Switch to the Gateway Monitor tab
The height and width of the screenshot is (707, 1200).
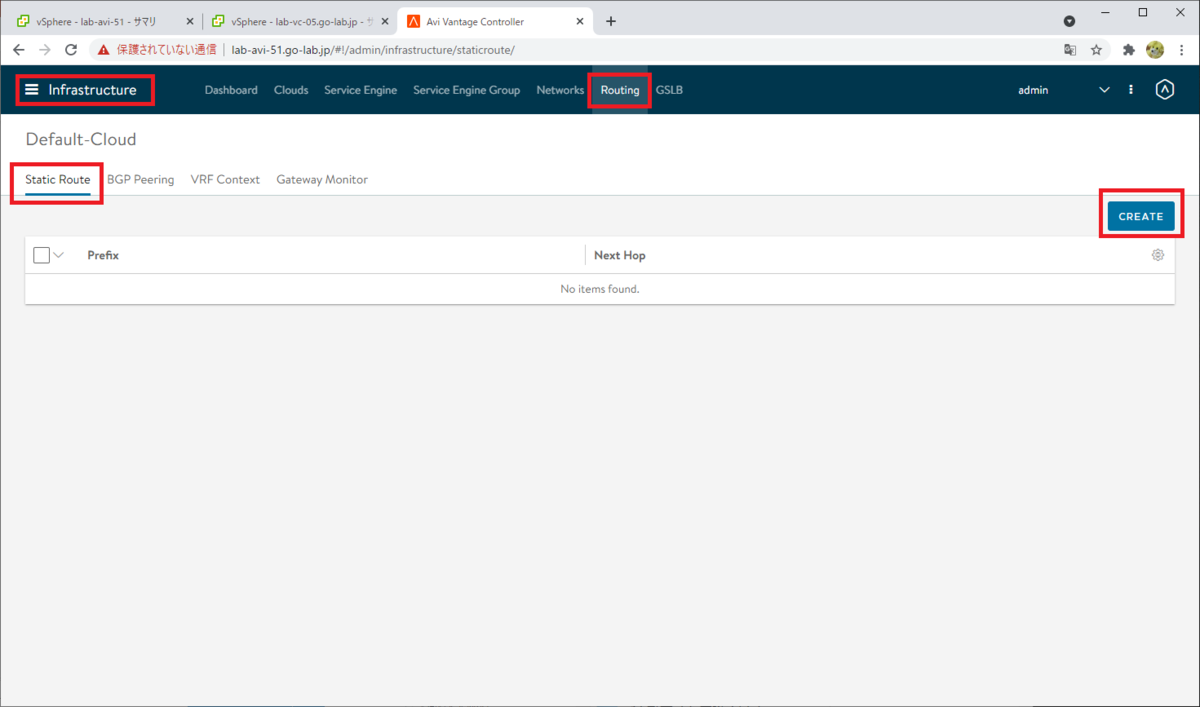click(x=322, y=180)
